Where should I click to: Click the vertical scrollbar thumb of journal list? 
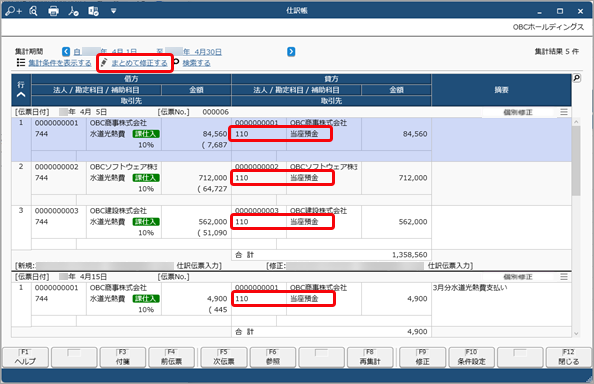[576, 161]
